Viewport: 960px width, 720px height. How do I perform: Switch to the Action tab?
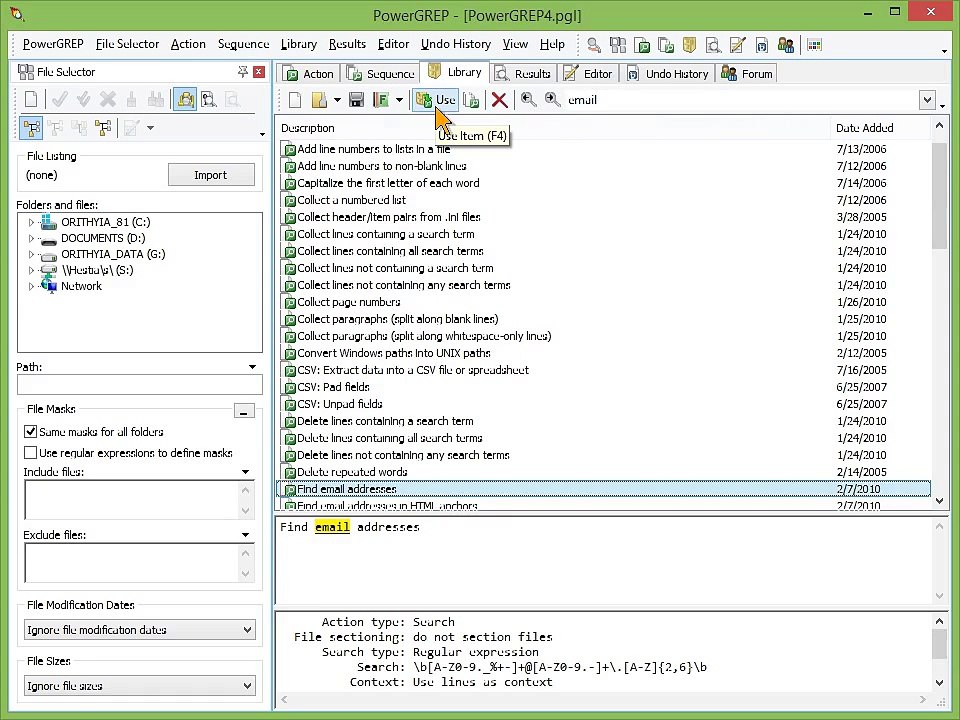pyautogui.click(x=309, y=73)
